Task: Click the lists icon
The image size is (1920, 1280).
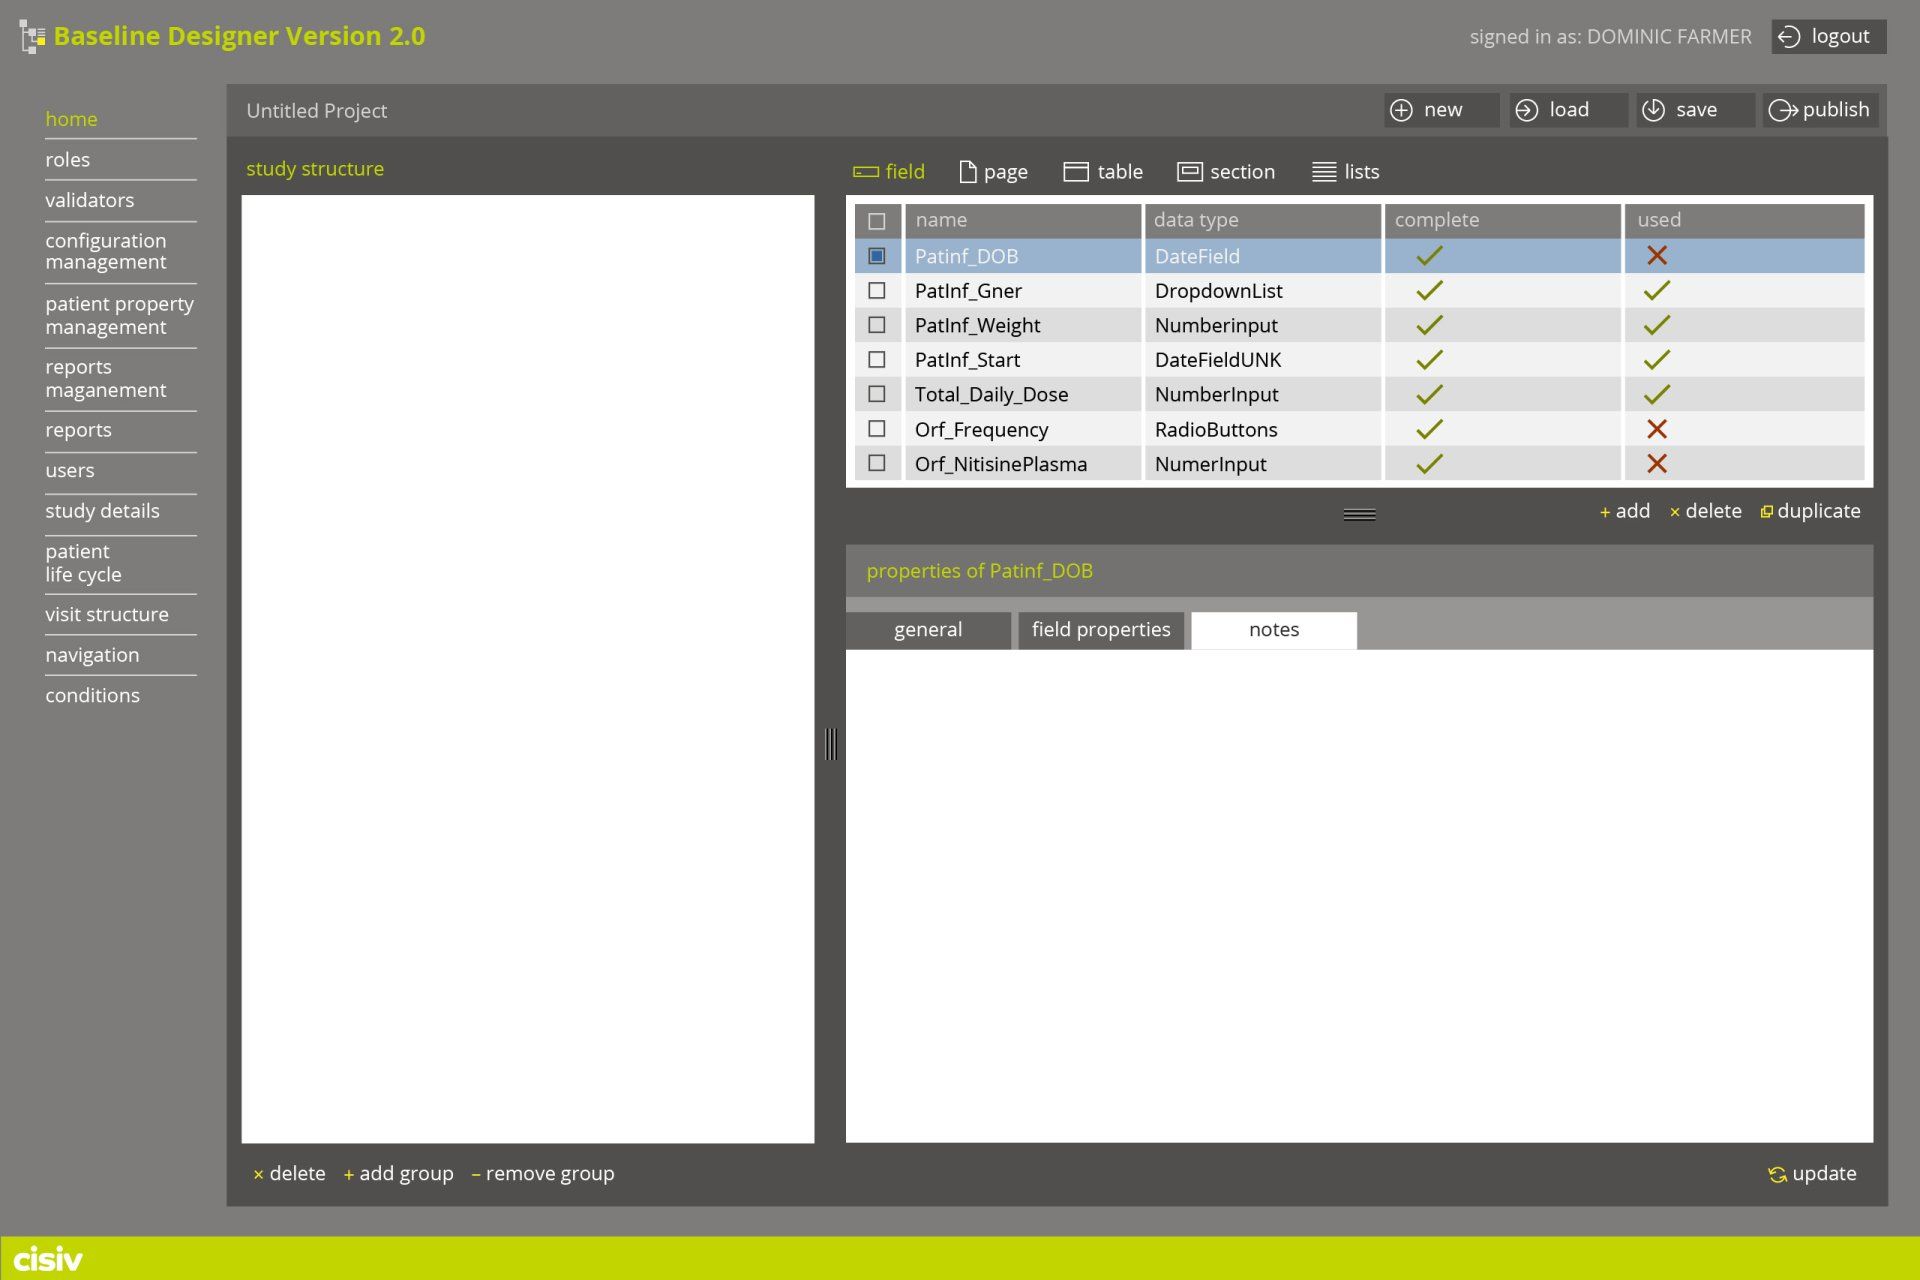Action: [x=1324, y=172]
